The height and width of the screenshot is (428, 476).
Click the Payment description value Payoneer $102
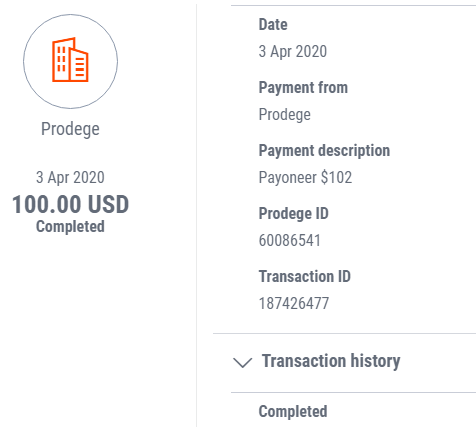[305, 177]
